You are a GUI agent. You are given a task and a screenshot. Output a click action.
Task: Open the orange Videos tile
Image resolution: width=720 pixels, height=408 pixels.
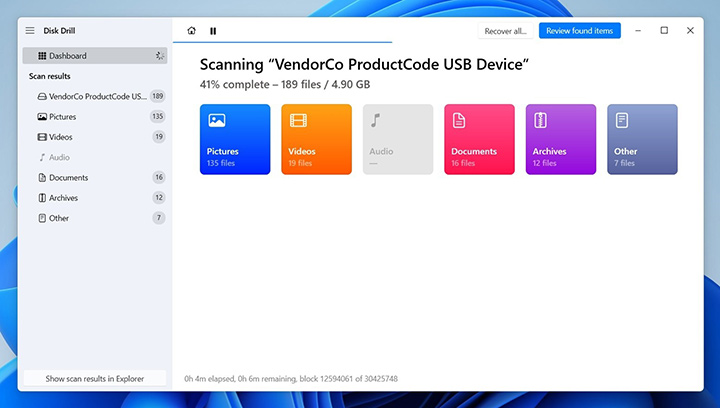[x=316, y=139]
